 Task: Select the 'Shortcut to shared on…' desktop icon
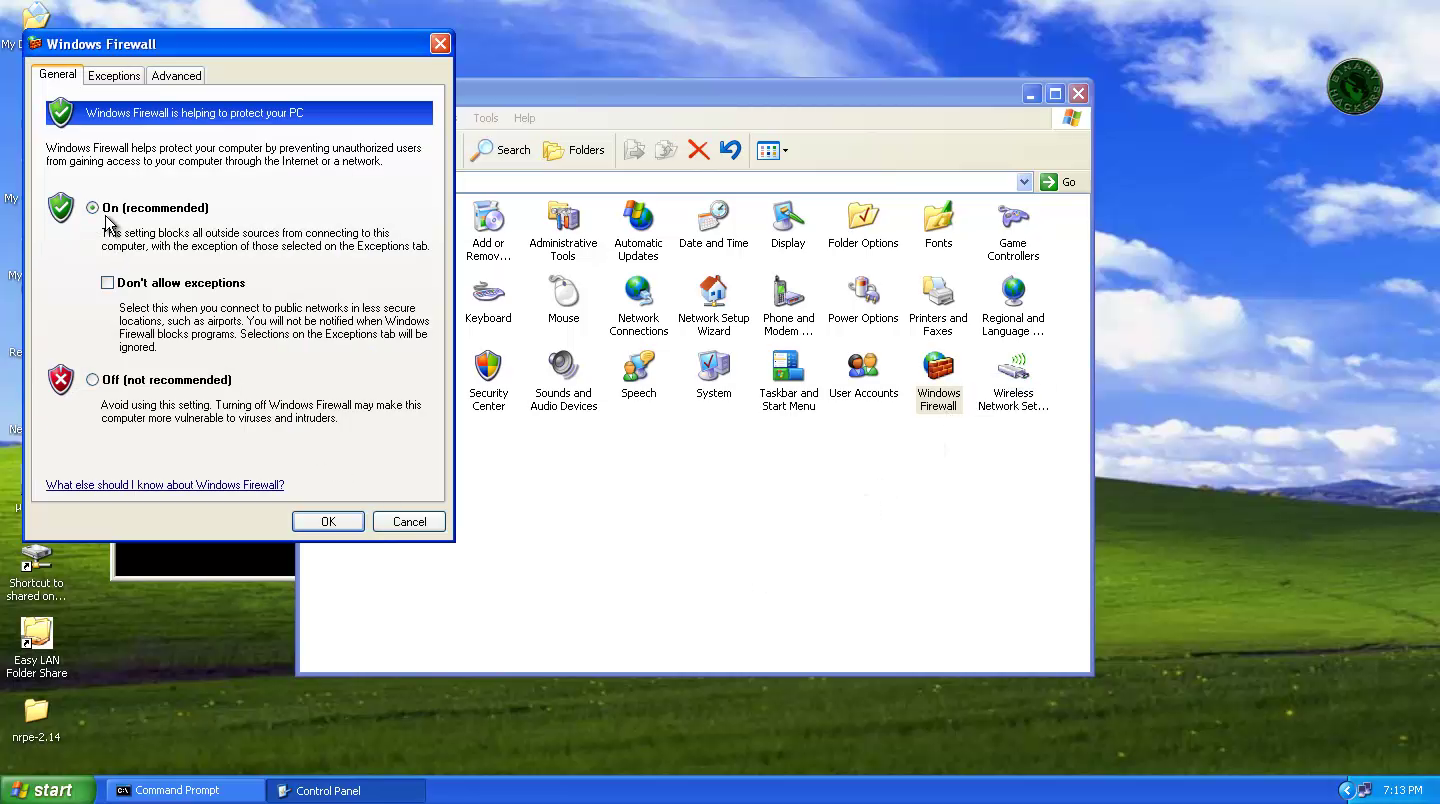[x=36, y=573]
